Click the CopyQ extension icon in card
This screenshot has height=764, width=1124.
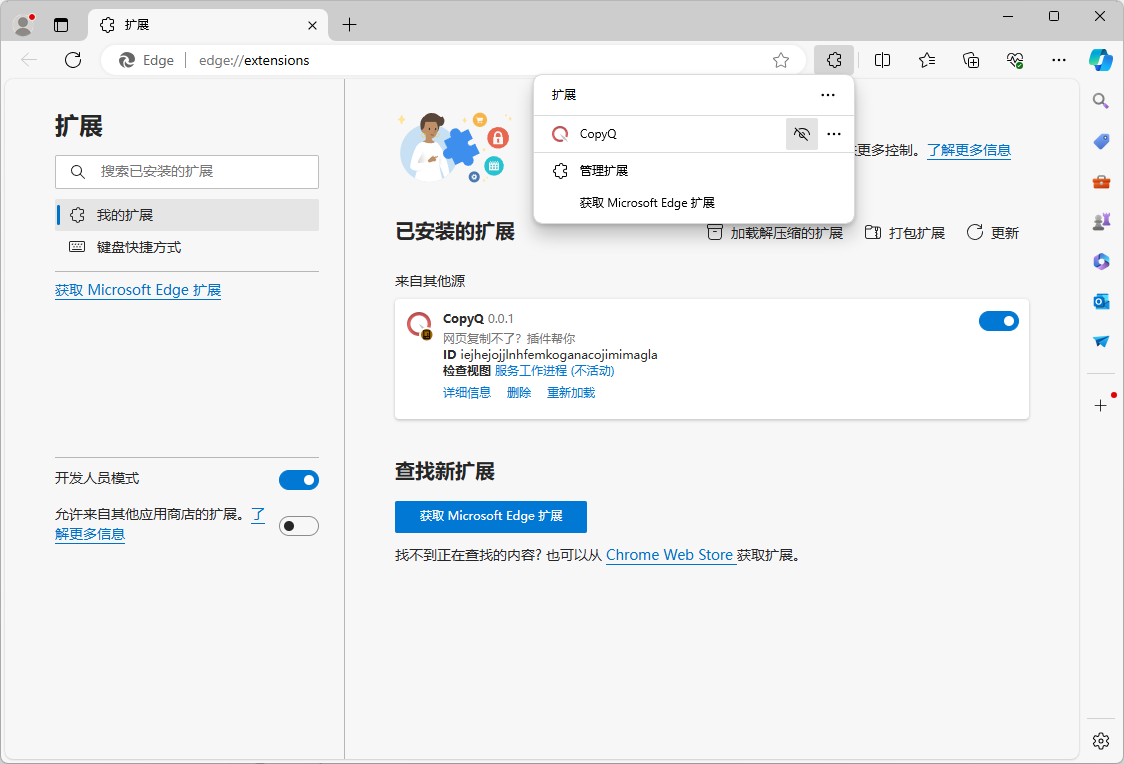(x=419, y=325)
